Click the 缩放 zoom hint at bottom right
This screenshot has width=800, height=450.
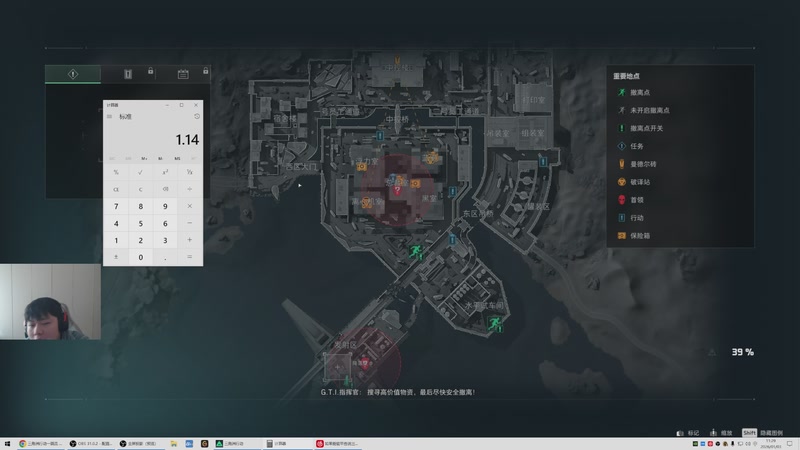[721, 433]
